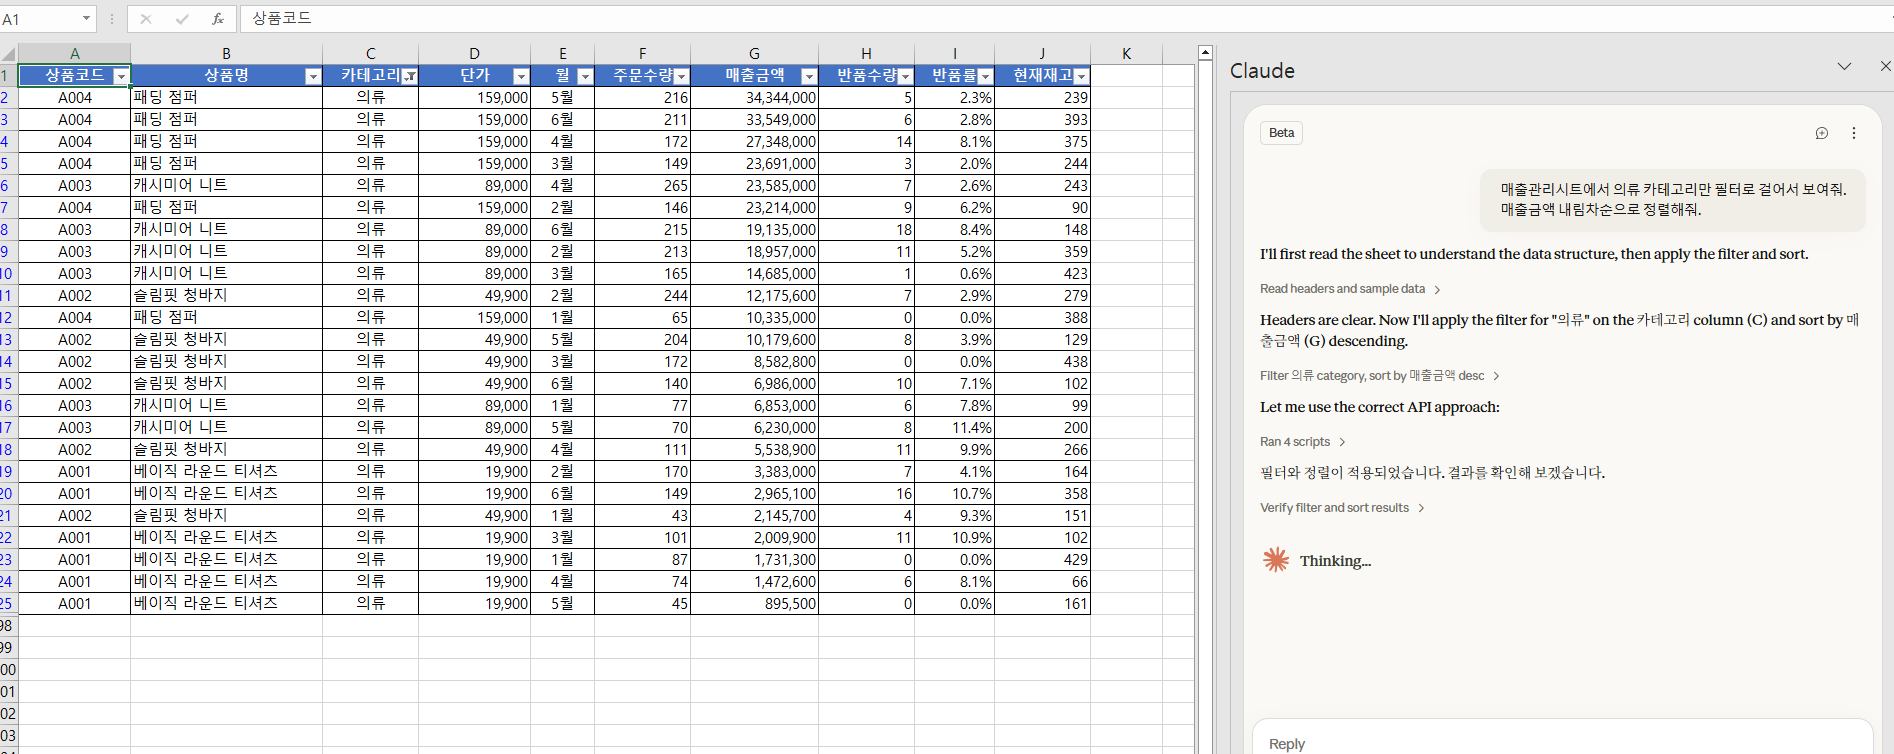
Task: Open the Name Box dropdown arrow
Action: [x=86, y=19]
